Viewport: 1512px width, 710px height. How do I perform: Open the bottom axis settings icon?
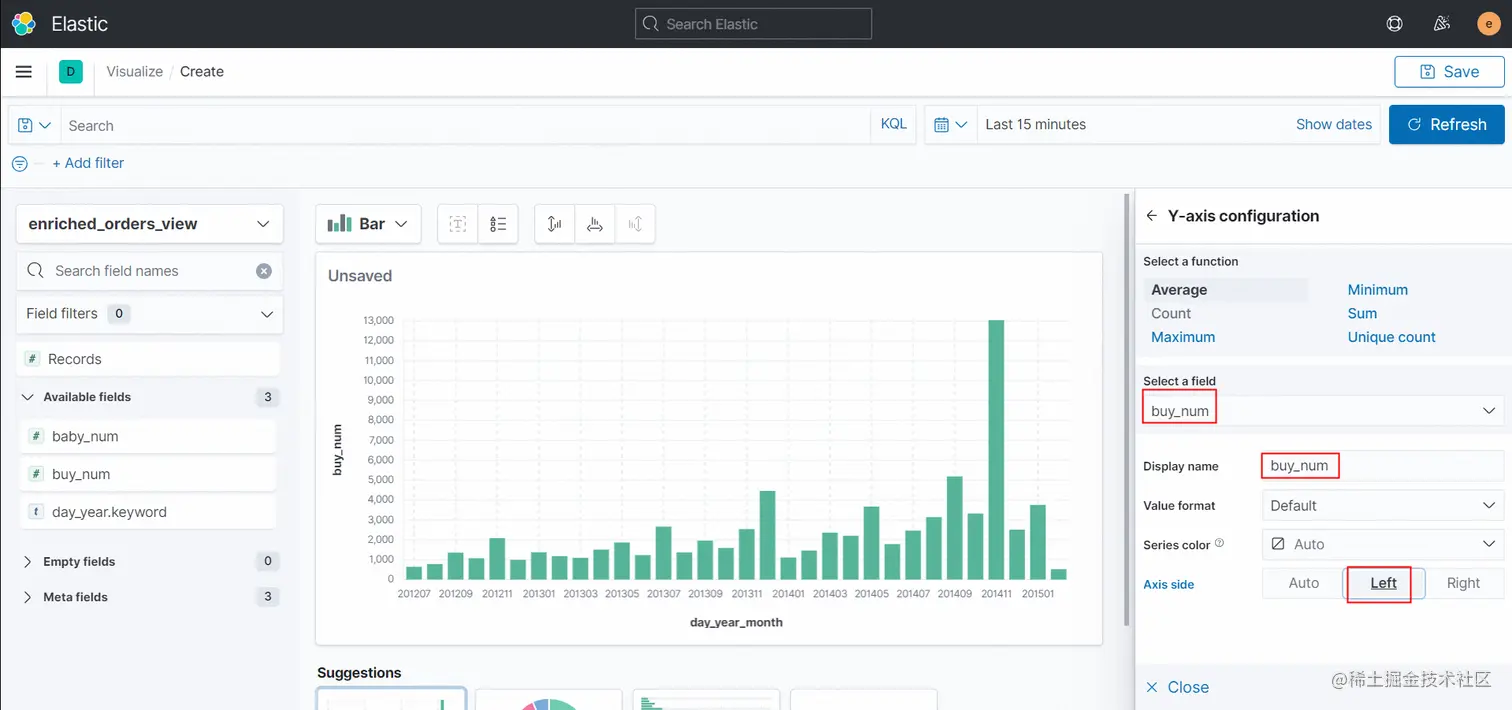click(x=595, y=224)
